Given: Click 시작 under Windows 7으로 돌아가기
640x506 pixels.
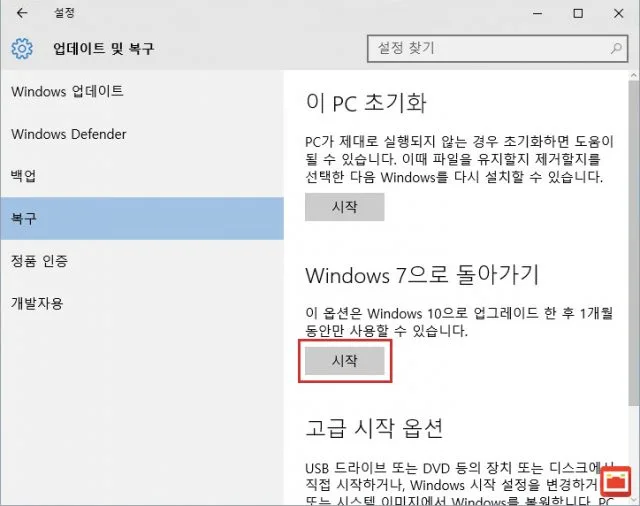Looking at the screenshot, I should [344, 361].
